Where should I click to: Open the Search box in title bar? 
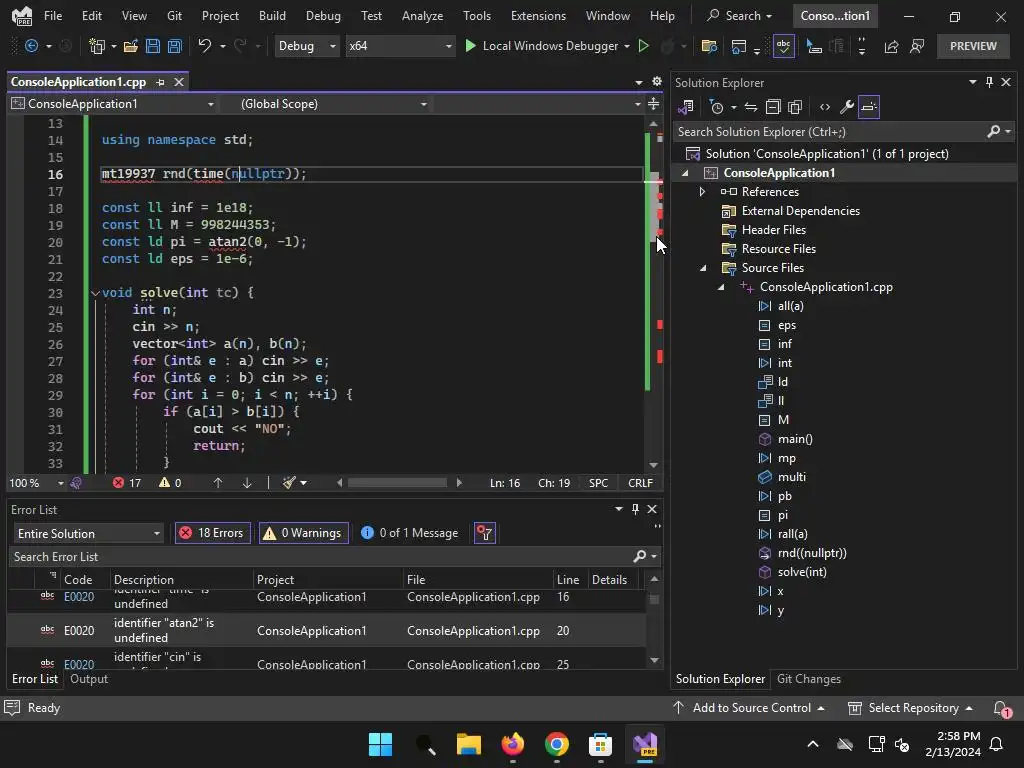tap(740, 16)
